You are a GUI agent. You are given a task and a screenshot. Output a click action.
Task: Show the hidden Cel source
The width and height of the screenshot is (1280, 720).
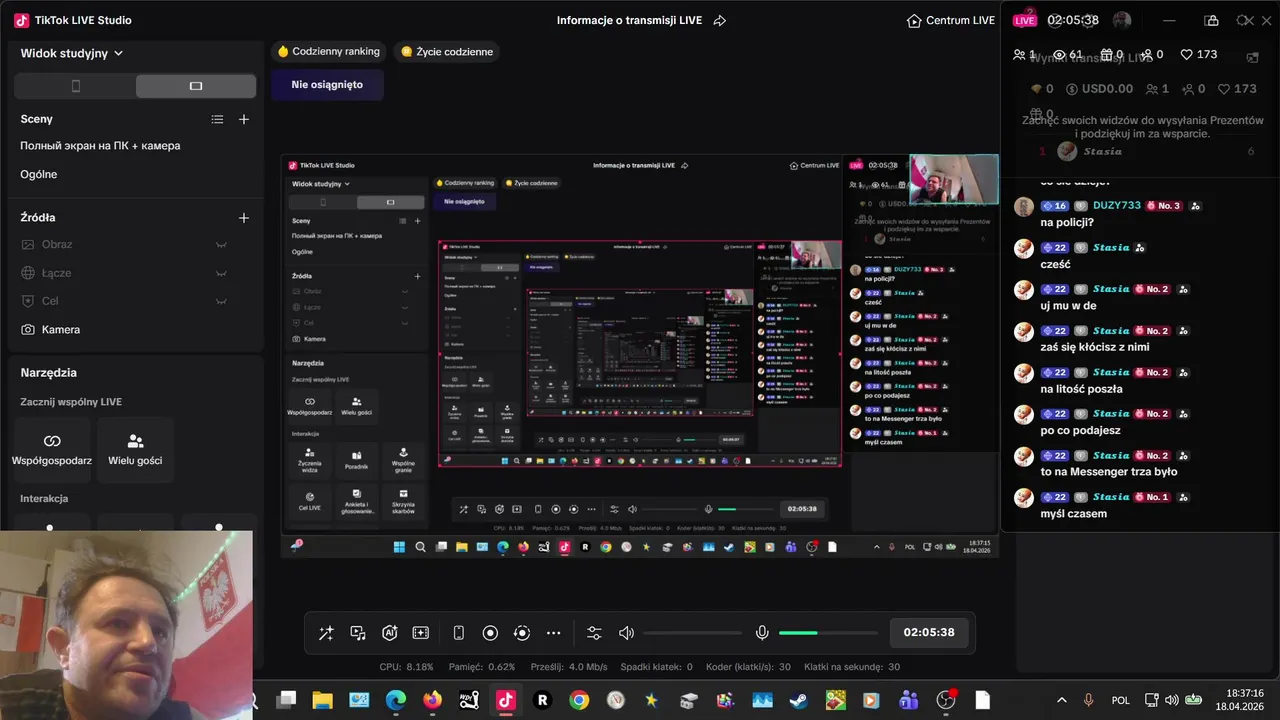coord(221,301)
